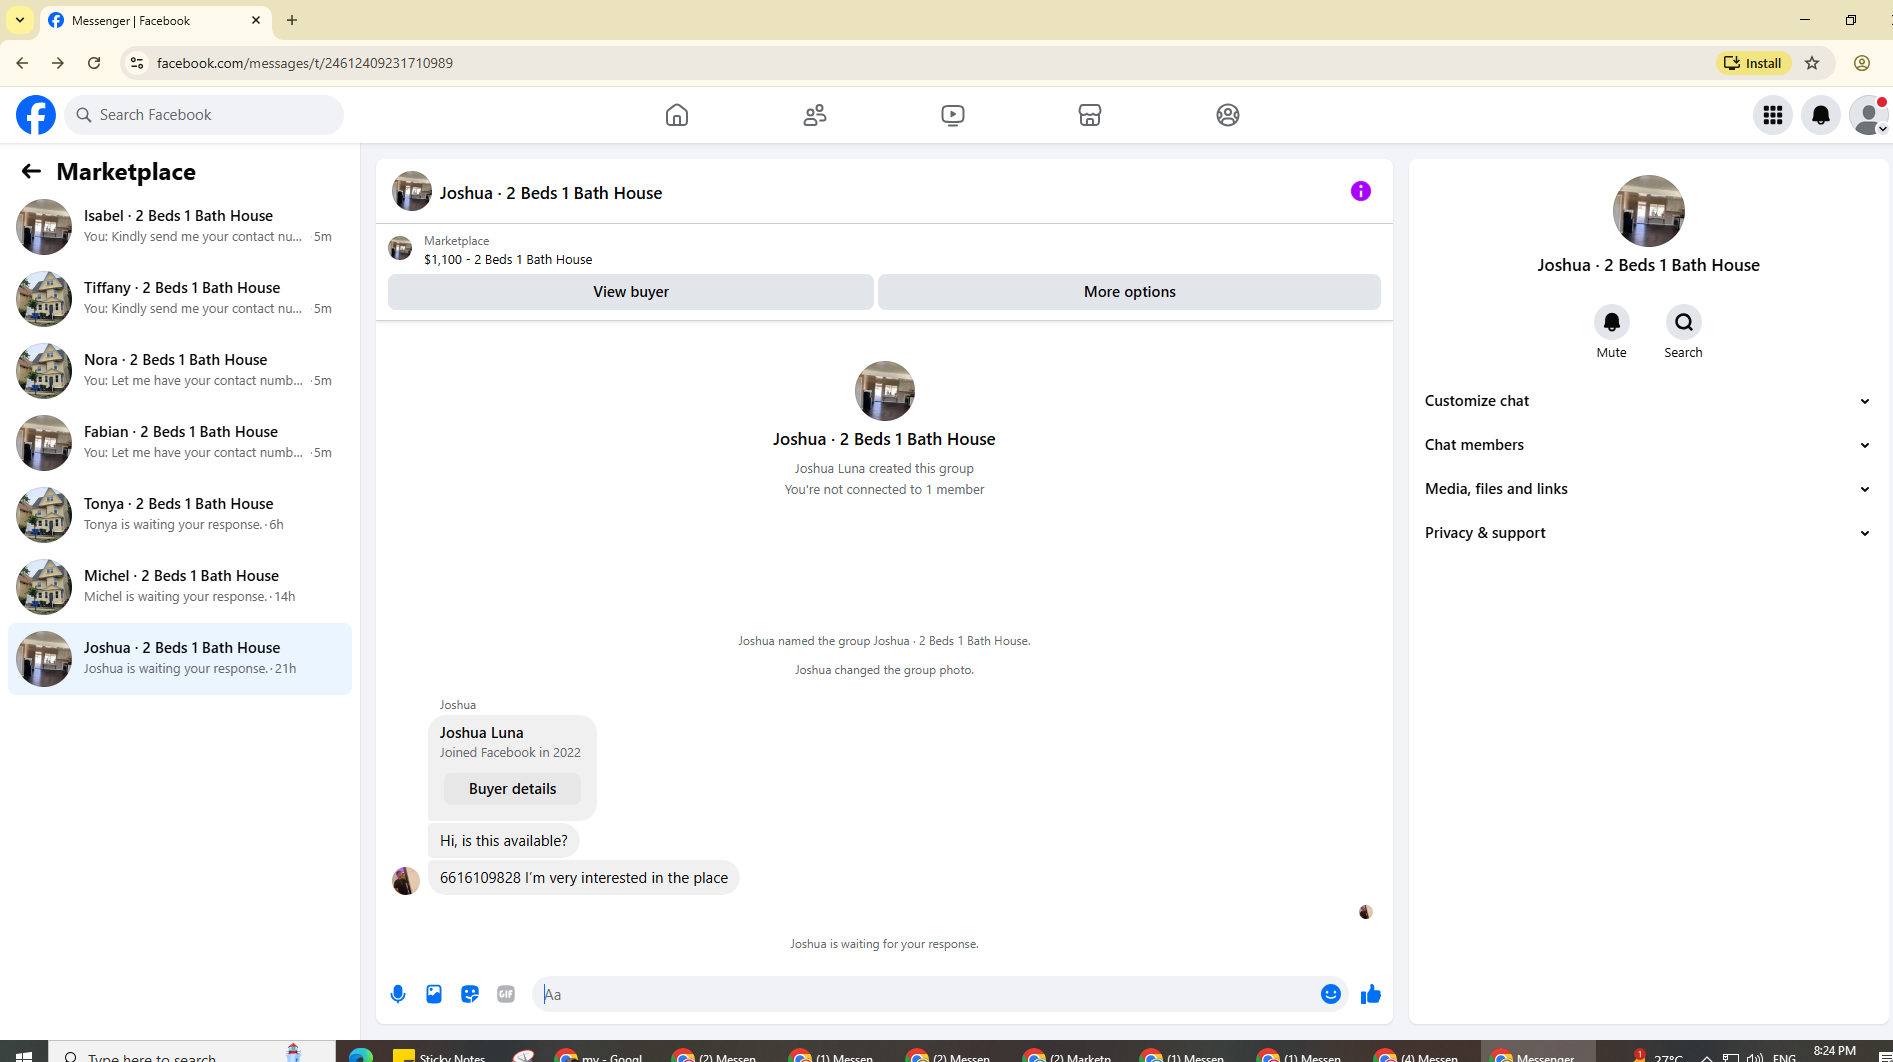Viewport: 1893px width, 1062px height.
Task: Send a thumbs-up like
Action: 1371,994
